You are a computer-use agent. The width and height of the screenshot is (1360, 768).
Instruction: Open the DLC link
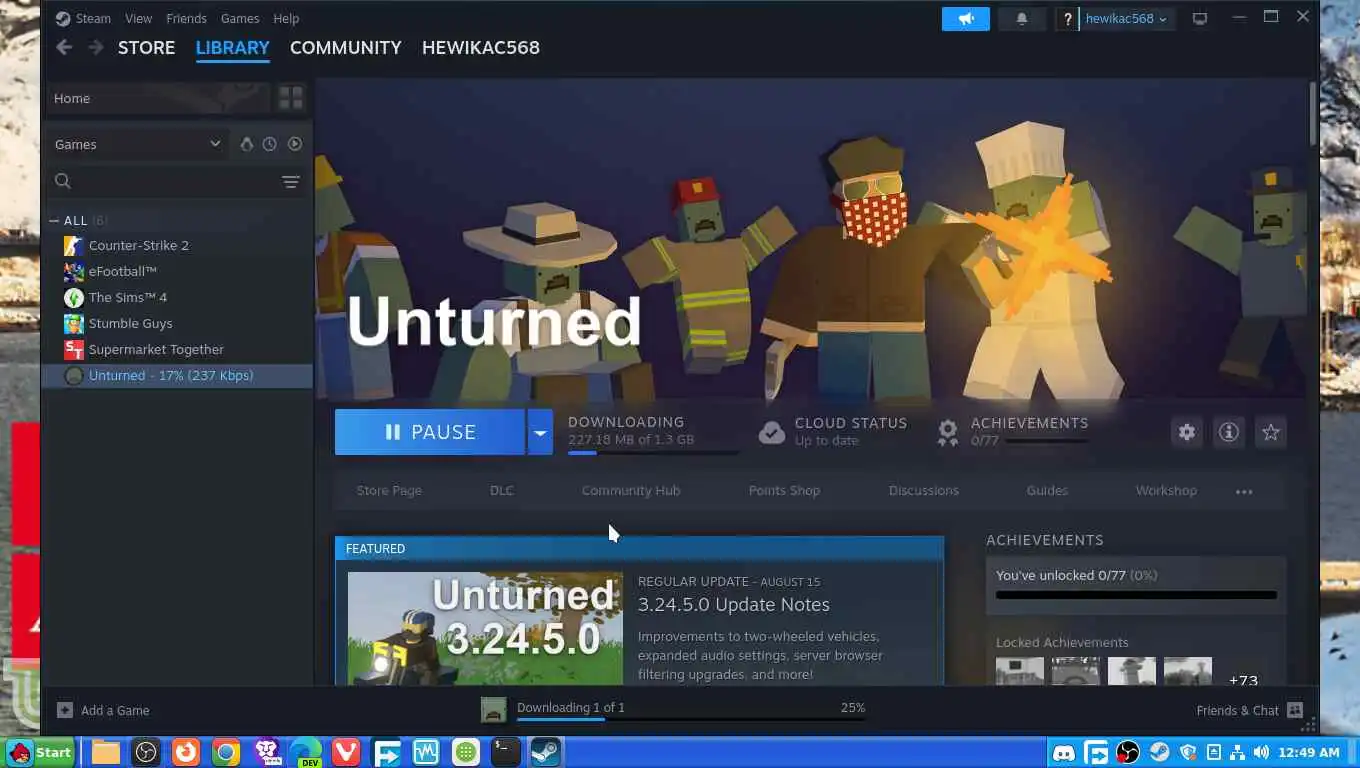(x=502, y=490)
